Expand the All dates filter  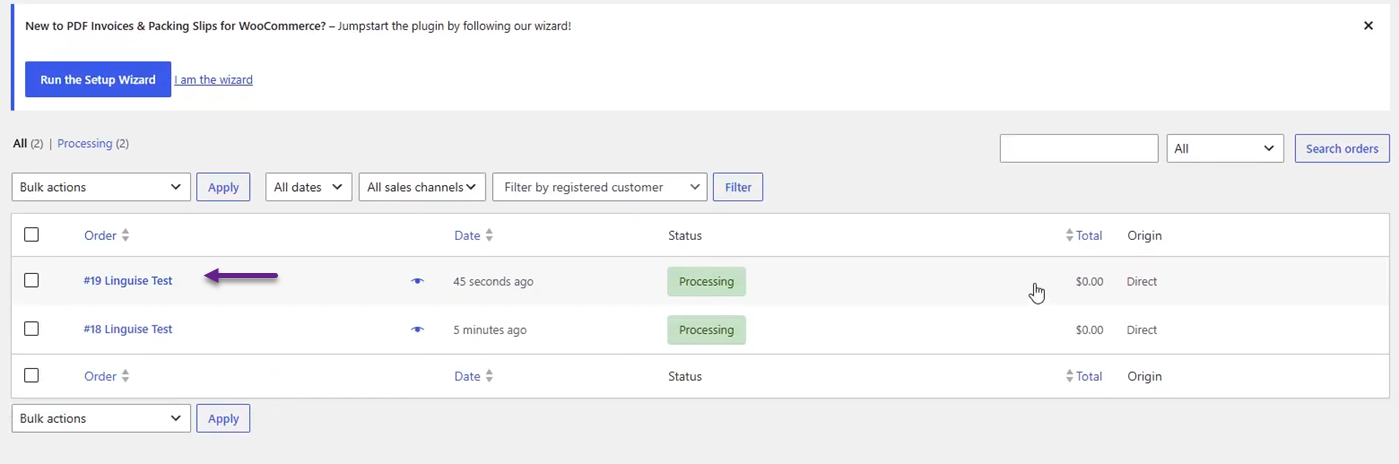[x=309, y=187]
